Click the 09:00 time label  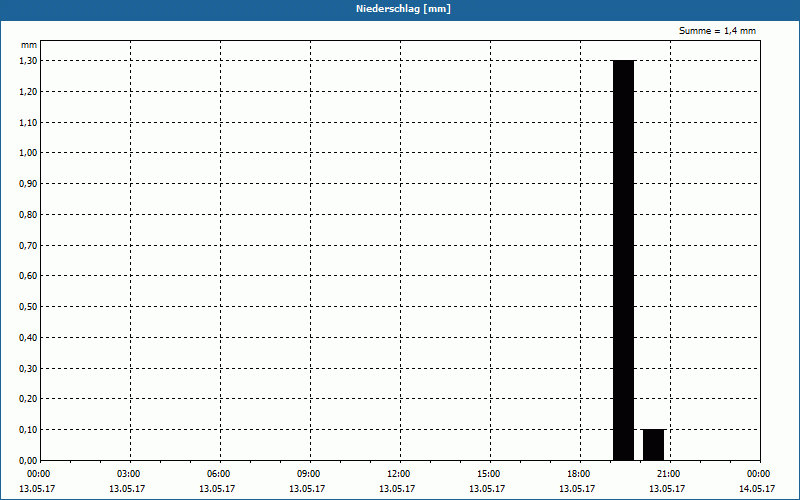(310, 474)
